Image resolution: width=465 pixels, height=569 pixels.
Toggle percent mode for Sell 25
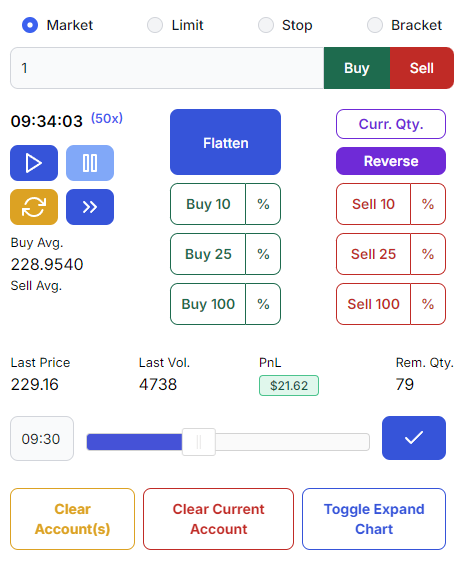click(428, 254)
